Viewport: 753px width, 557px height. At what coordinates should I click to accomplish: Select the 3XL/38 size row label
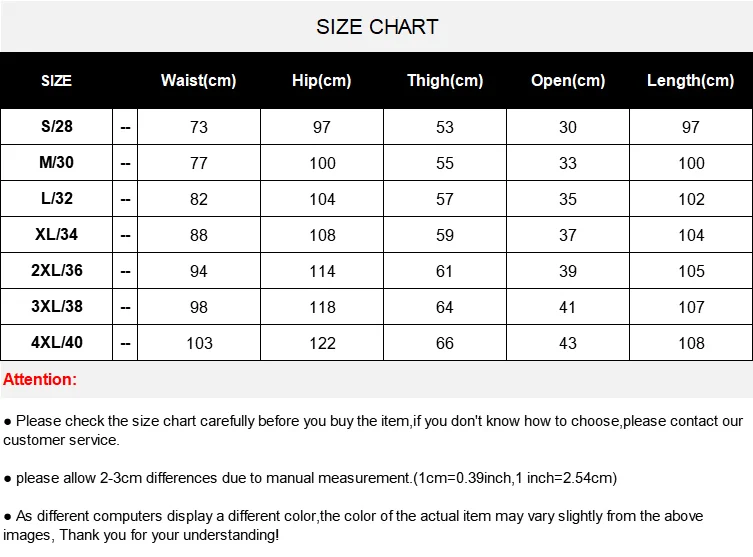(x=57, y=306)
